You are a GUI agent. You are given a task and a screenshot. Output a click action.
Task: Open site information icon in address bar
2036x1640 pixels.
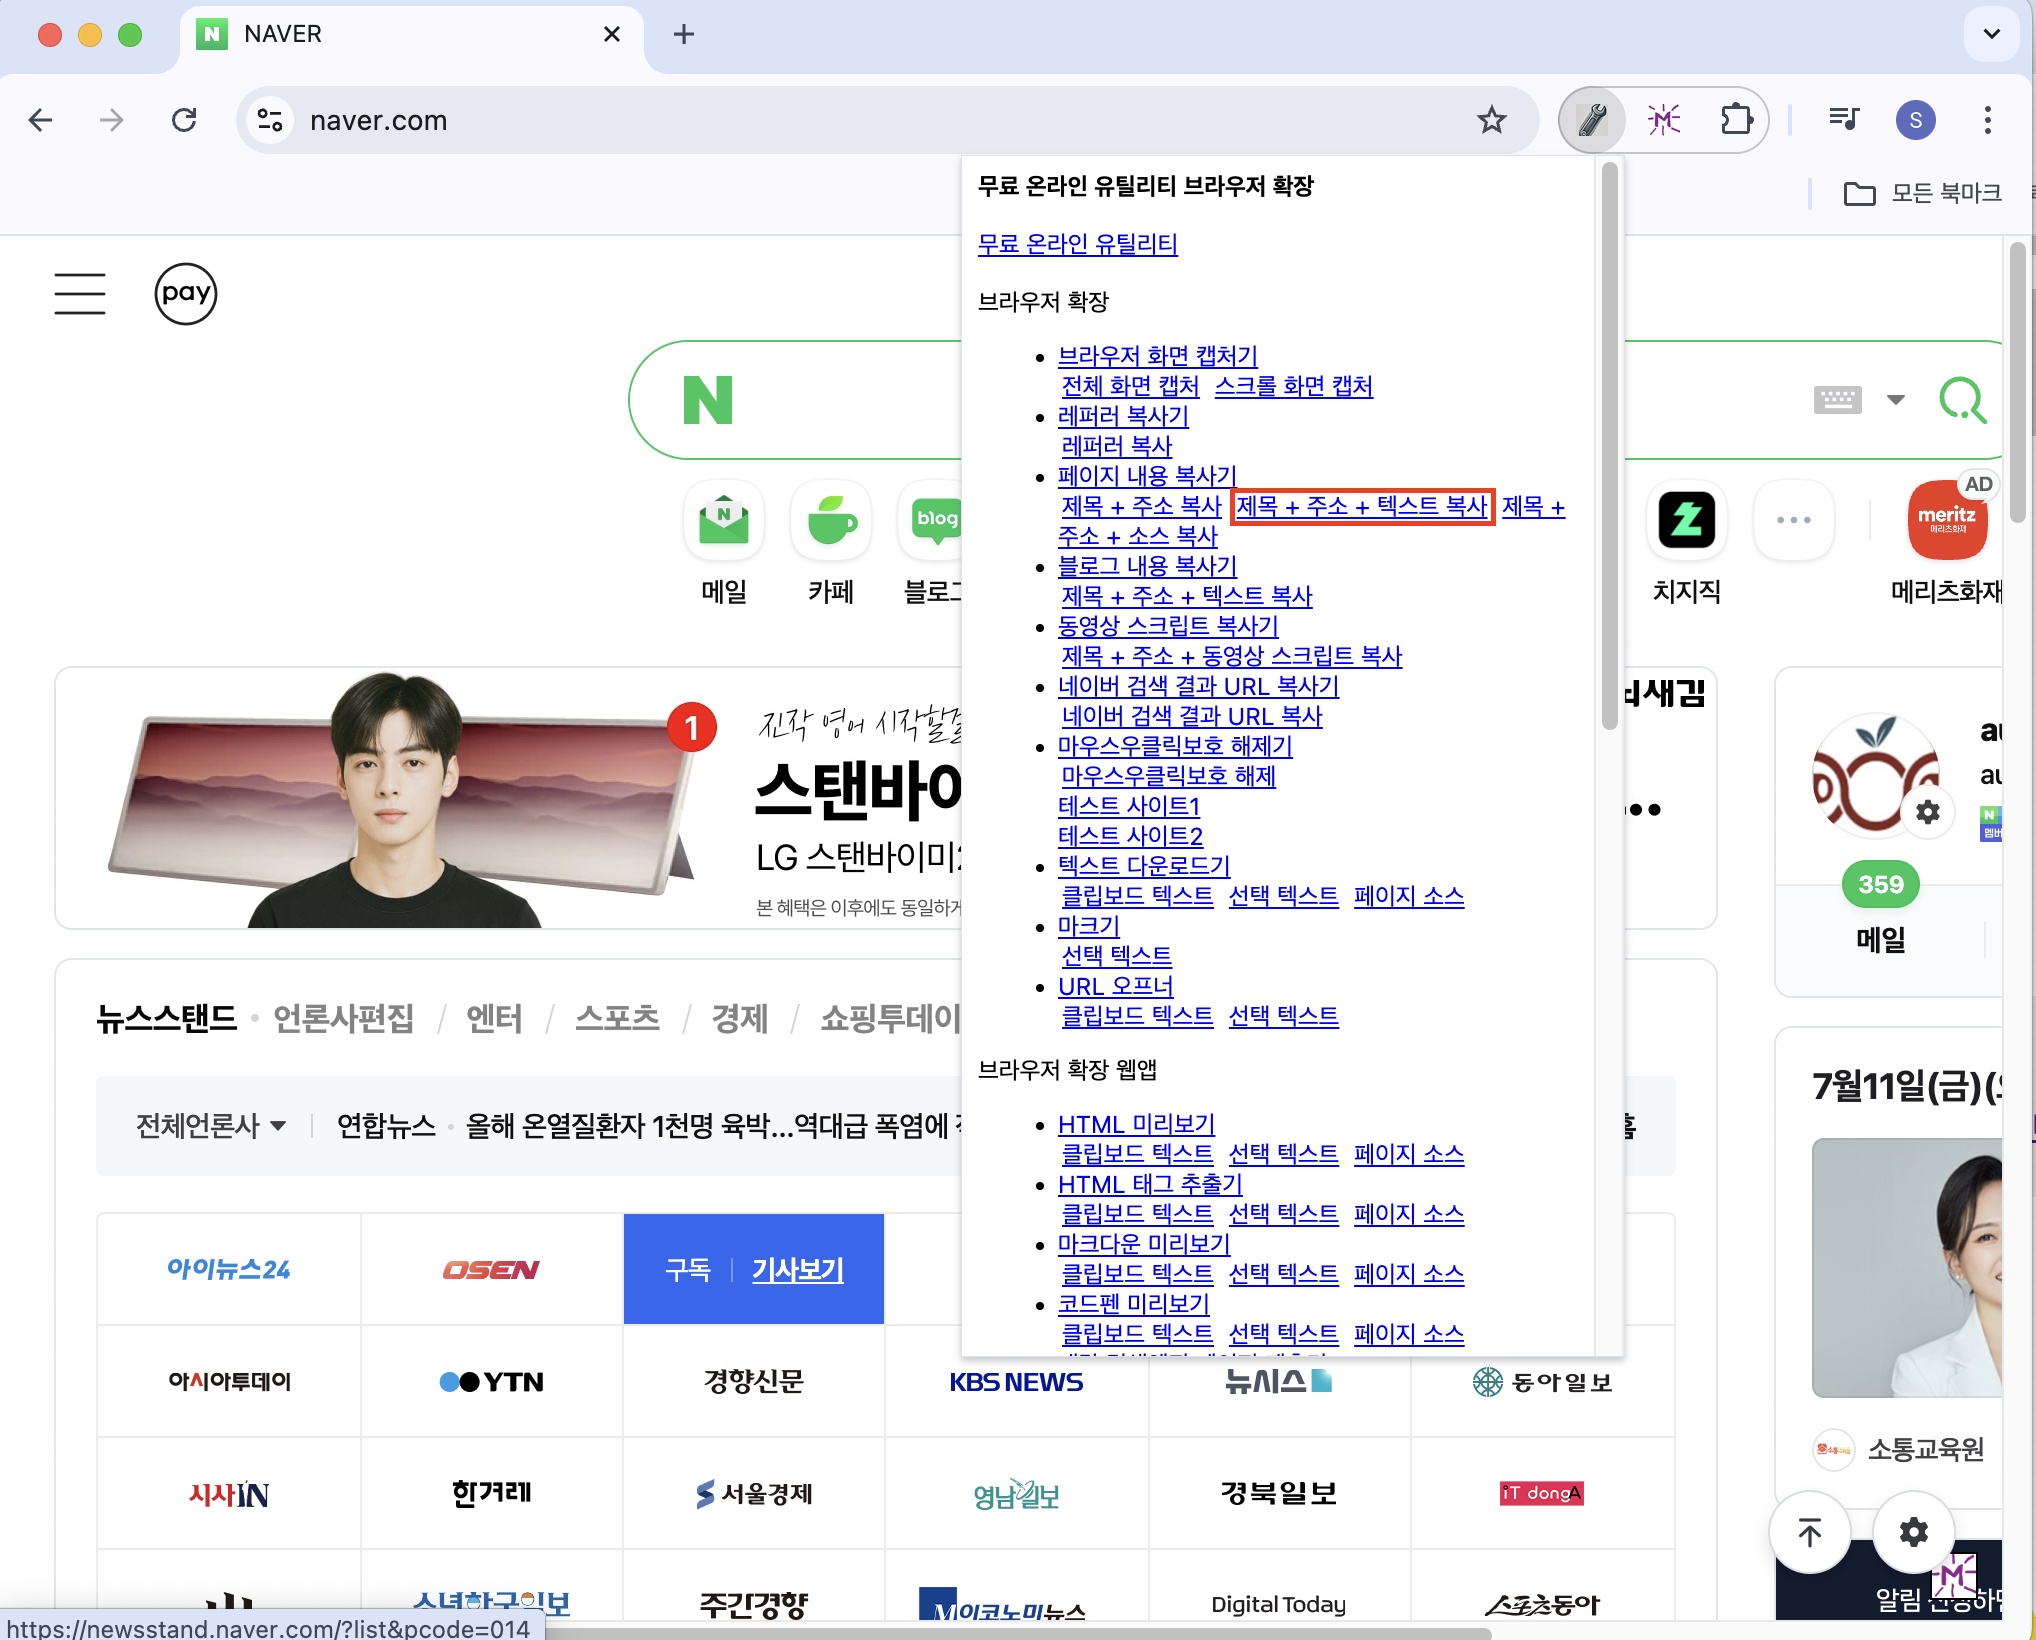pyautogui.click(x=270, y=120)
